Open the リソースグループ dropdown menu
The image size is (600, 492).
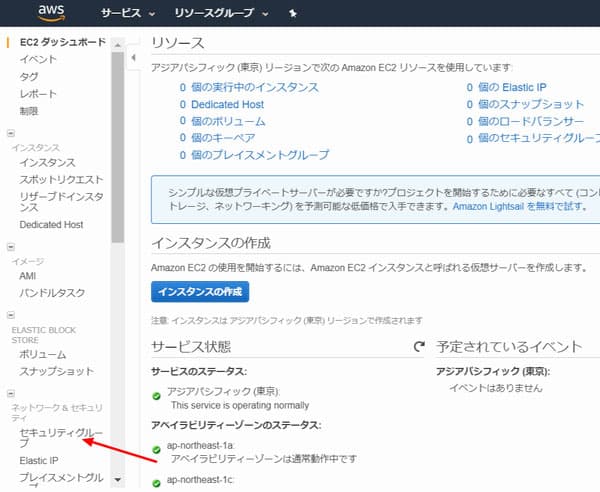221,13
